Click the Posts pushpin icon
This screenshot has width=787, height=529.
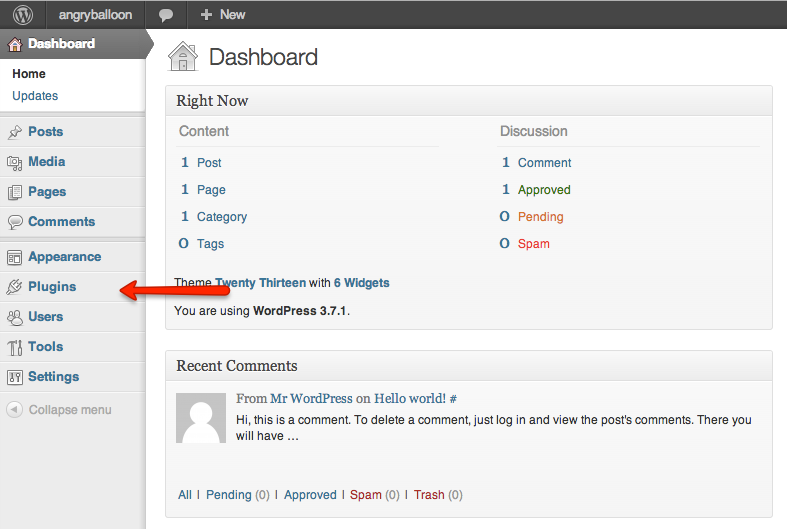point(15,131)
